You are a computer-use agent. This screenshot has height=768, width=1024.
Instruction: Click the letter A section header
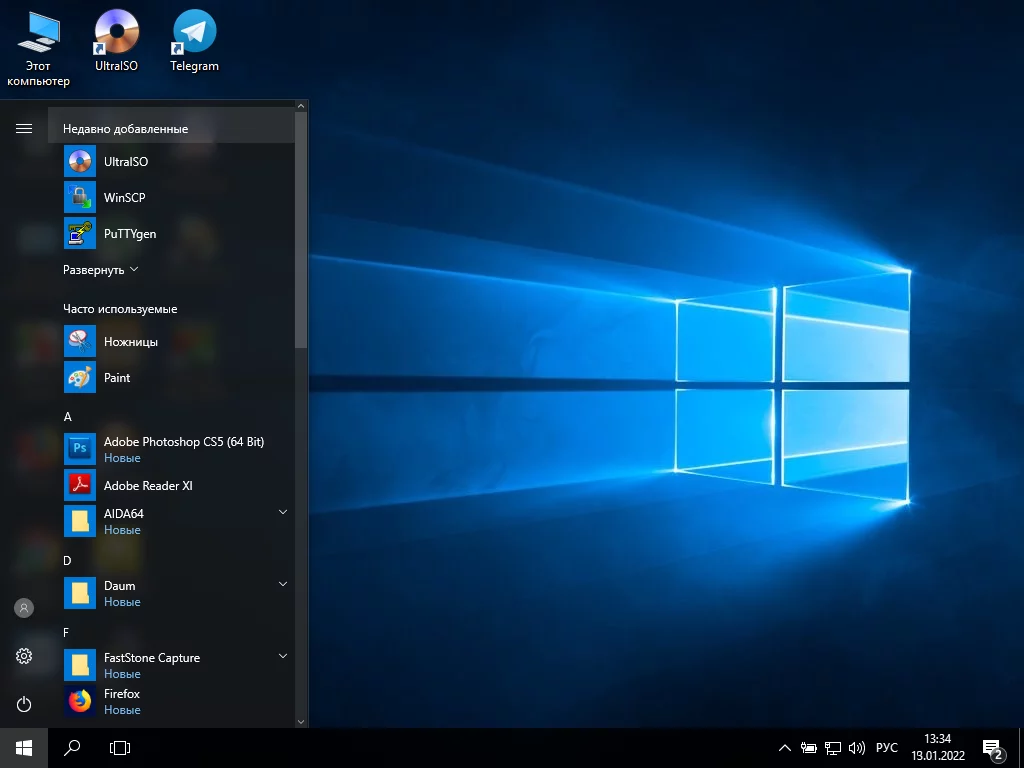(x=68, y=416)
